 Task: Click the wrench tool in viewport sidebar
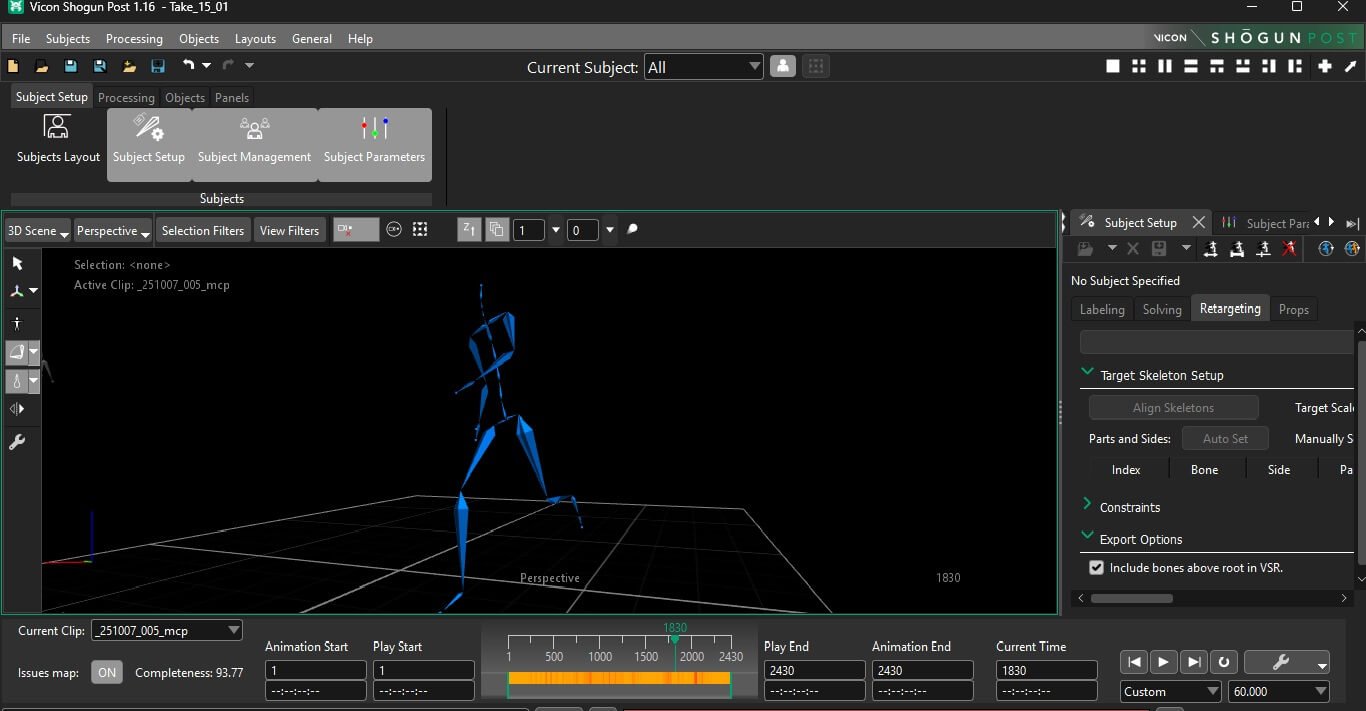coord(17,442)
